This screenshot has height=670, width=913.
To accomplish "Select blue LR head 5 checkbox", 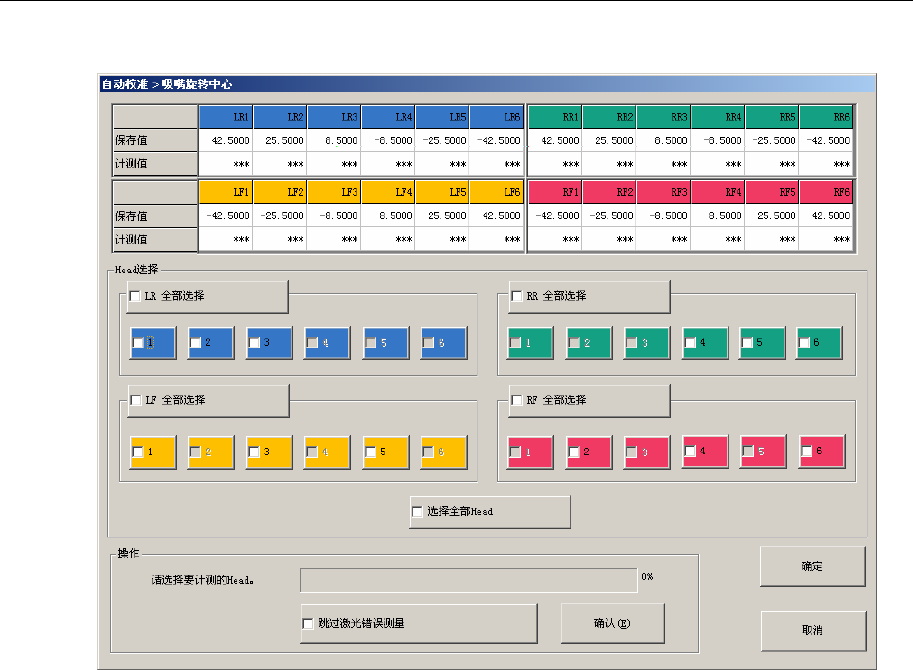I will [x=371, y=343].
